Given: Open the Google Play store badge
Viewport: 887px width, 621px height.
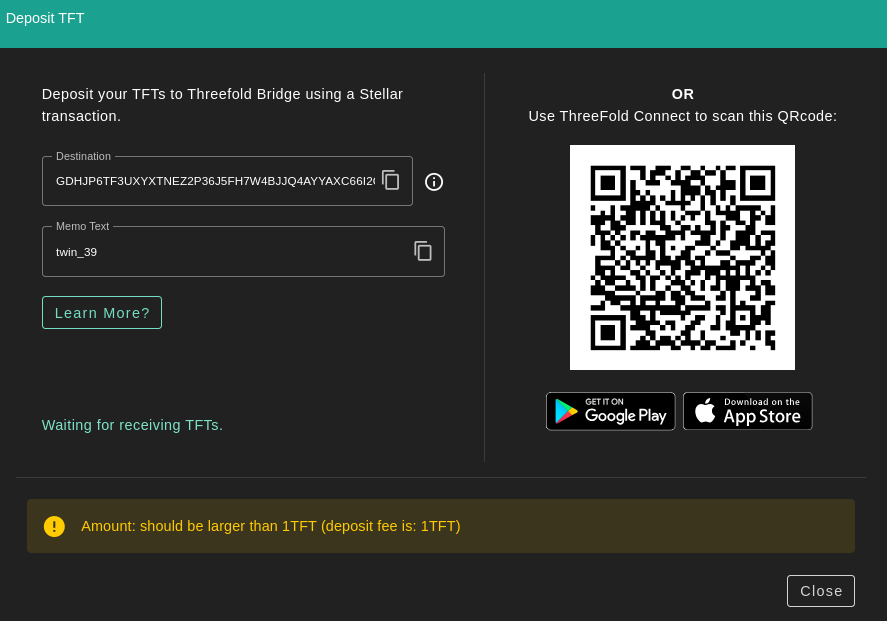Looking at the screenshot, I should 610,411.
